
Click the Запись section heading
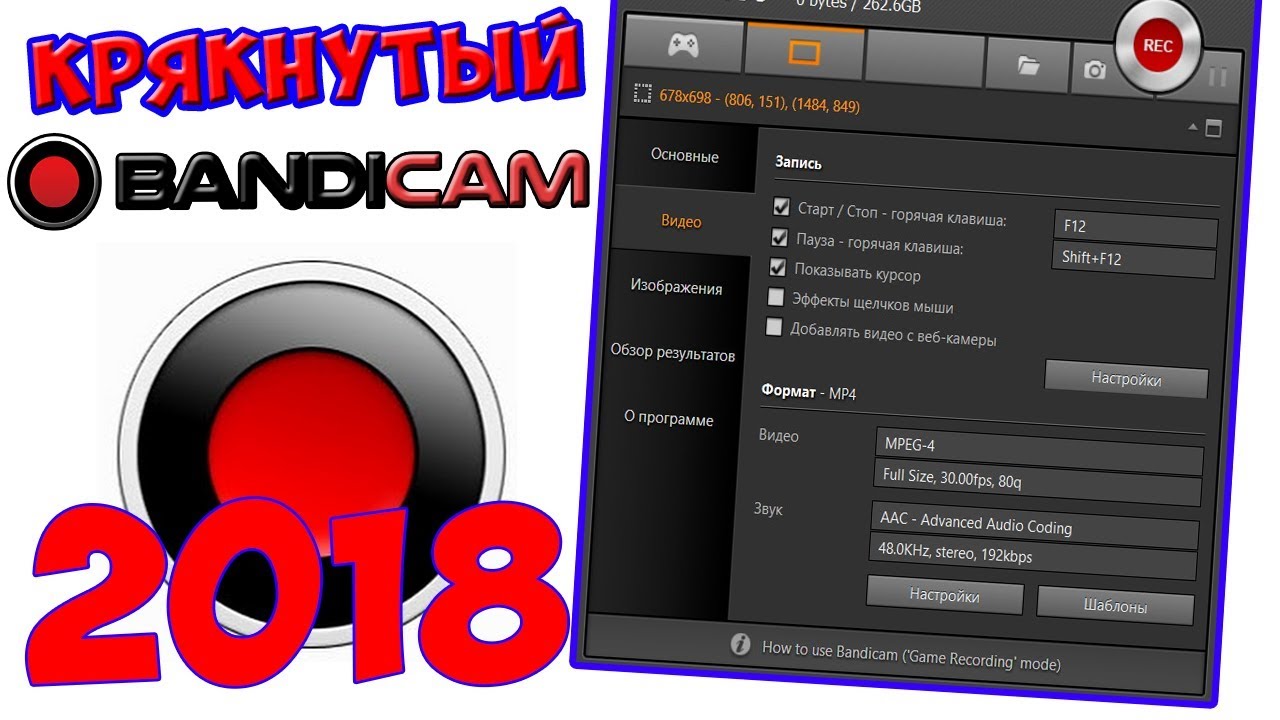[798, 162]
